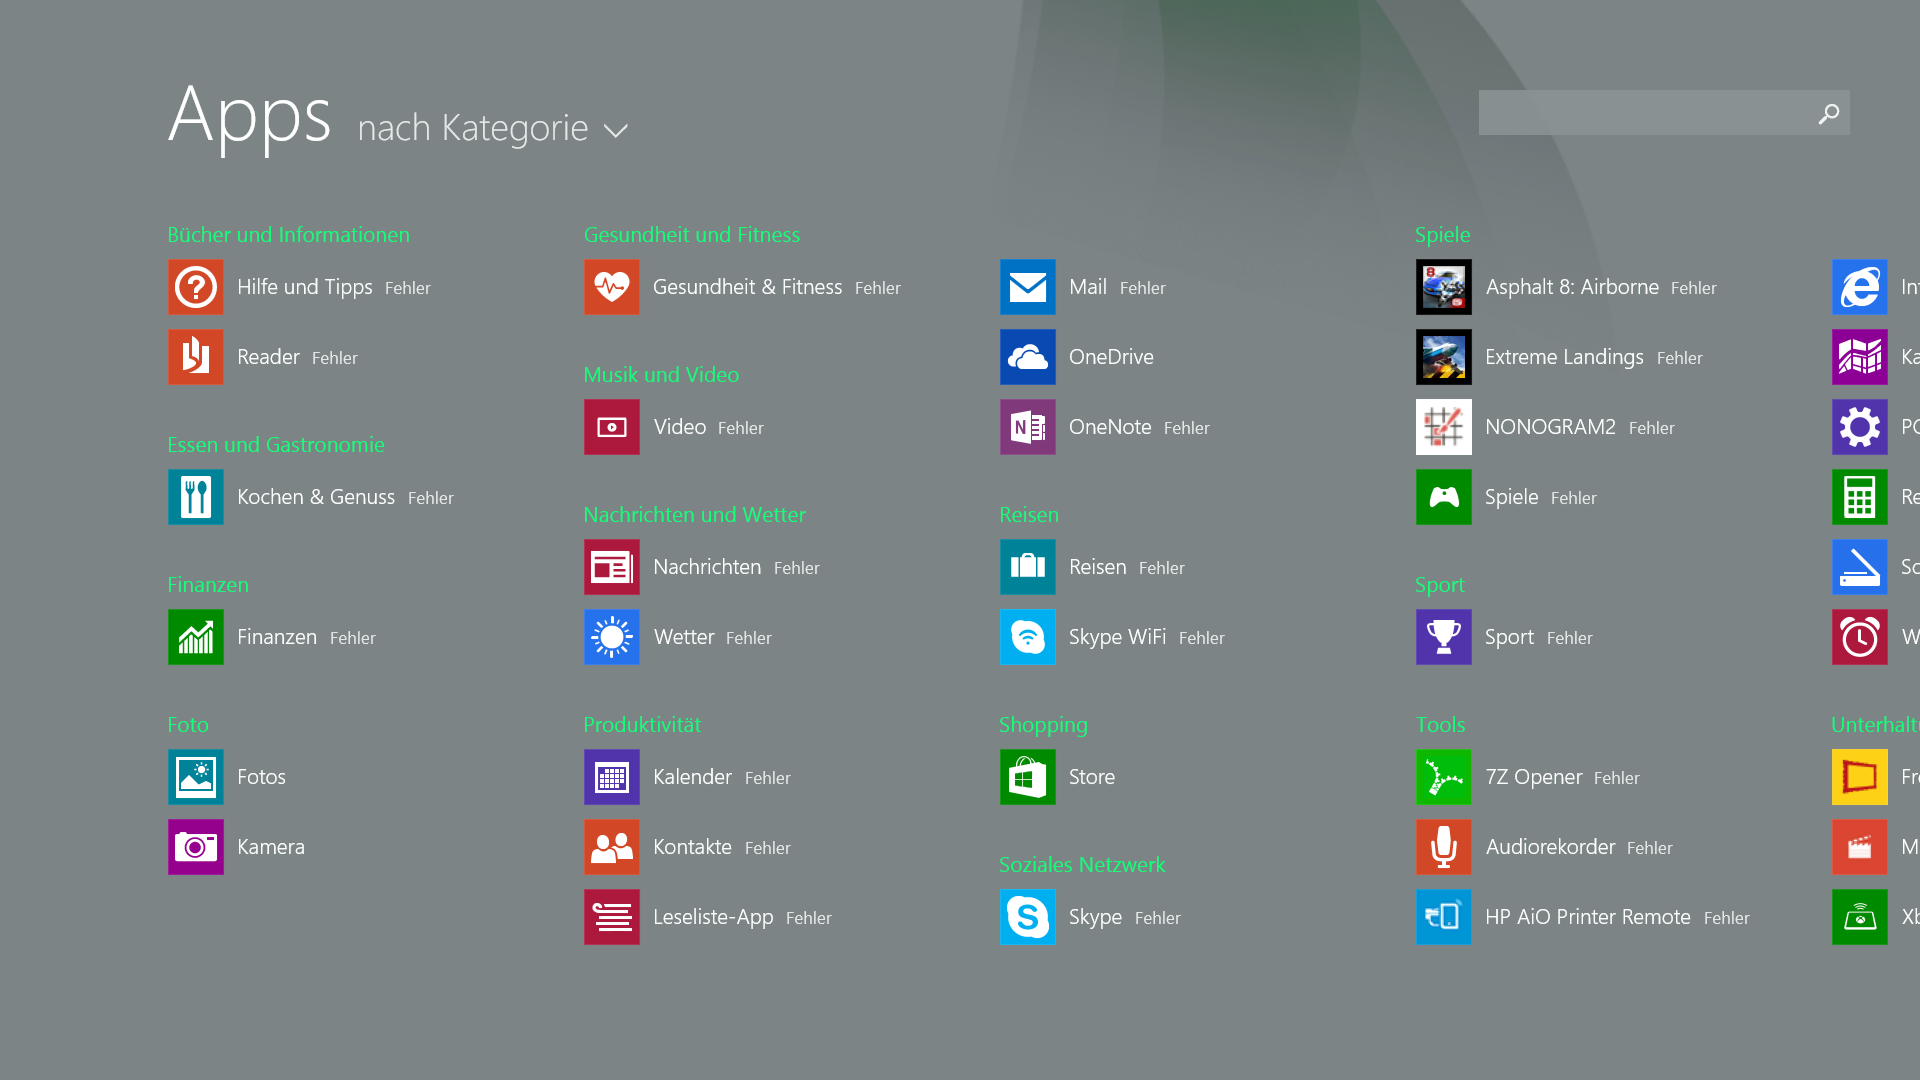Open the Store shopping bag icon

tap(1027, 777)
